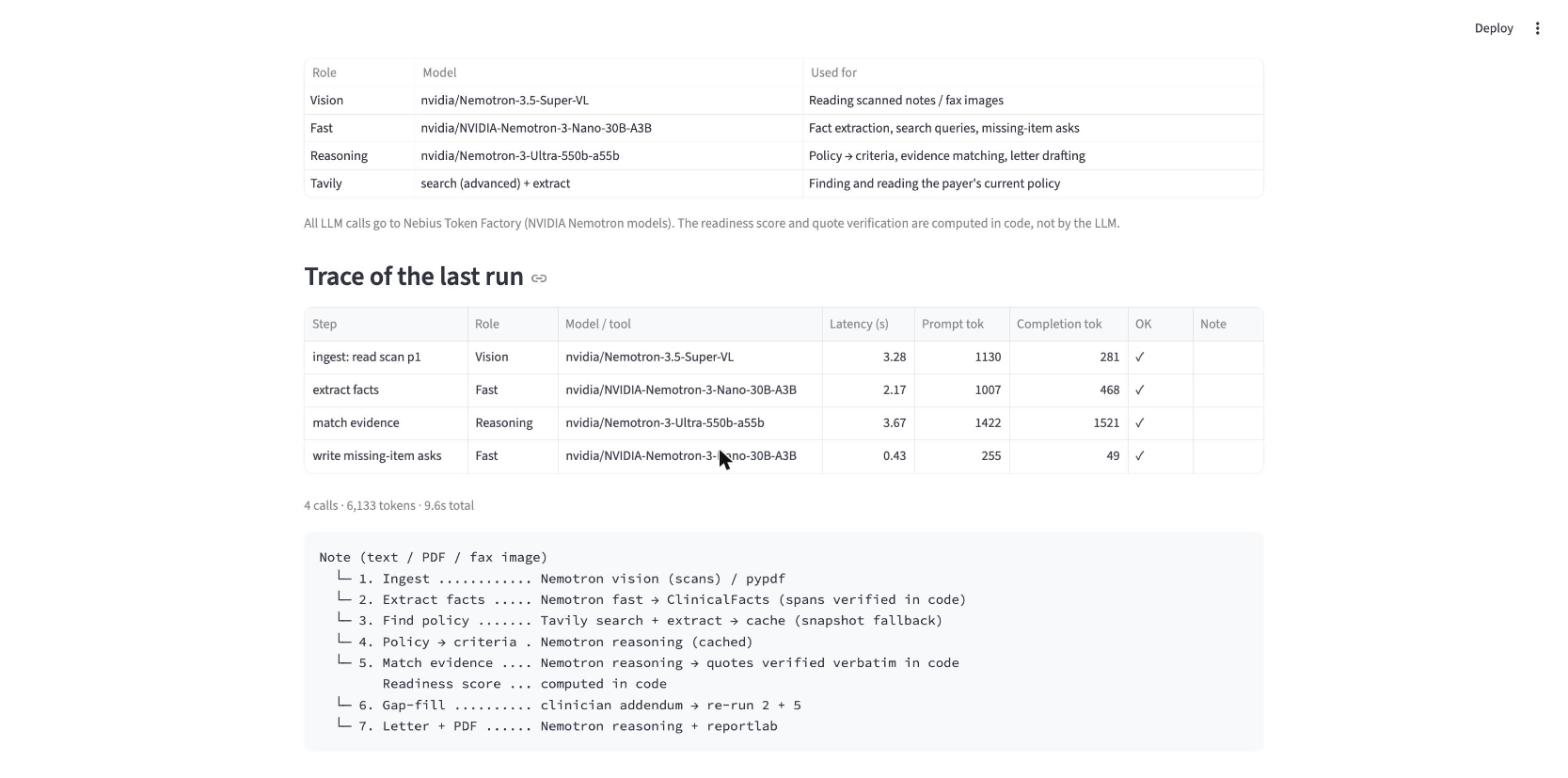Click the Model / tool column header
Viewport: 1568px width, 778px height.
(690, 324)
